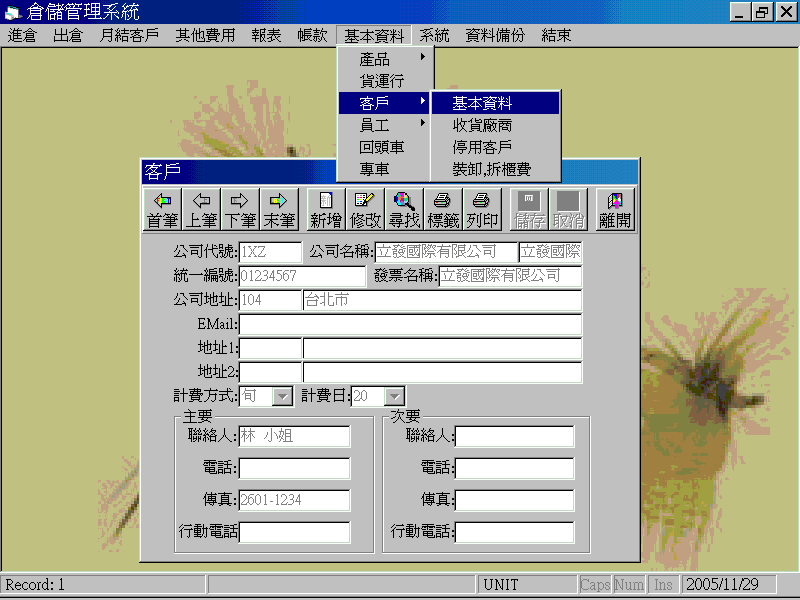The width and height of the screenshot is (800, 600).
Task: Open the 資料備份 menu
Action: click(x=495, y=35)
